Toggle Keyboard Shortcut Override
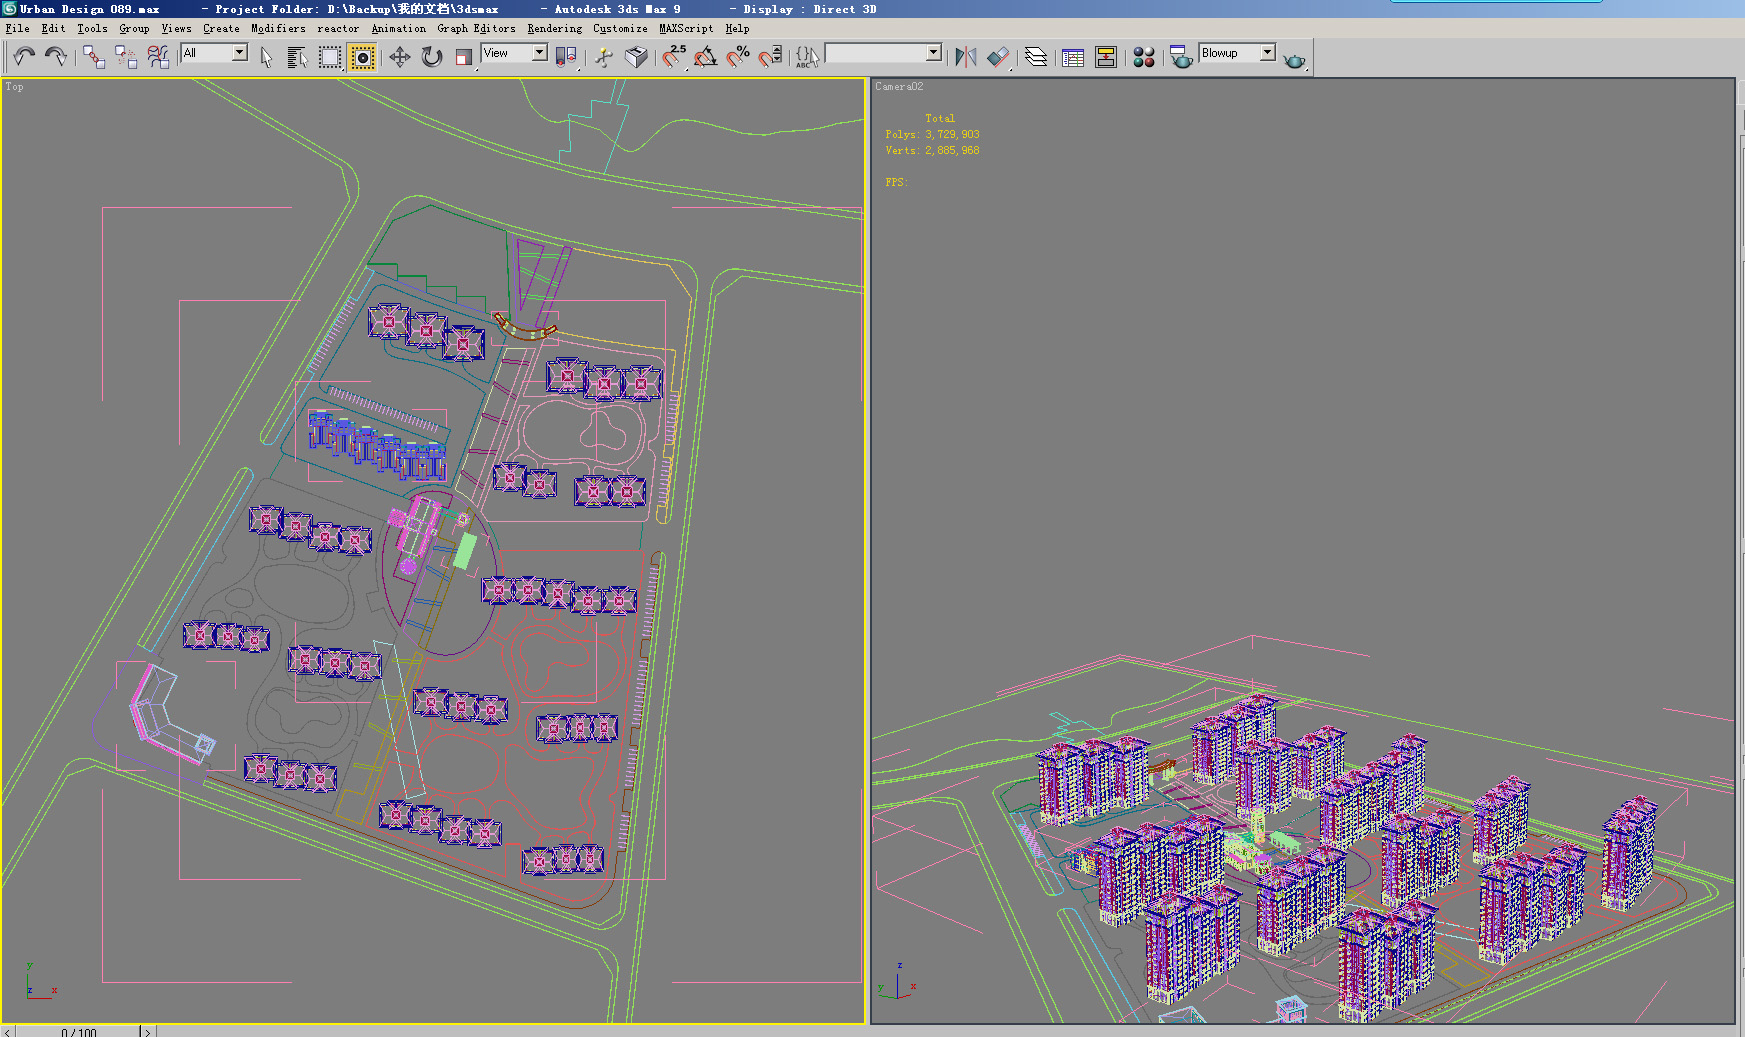Image resolution: width=1745 pixels, height=1037 pixels. [x=636, y=57]
